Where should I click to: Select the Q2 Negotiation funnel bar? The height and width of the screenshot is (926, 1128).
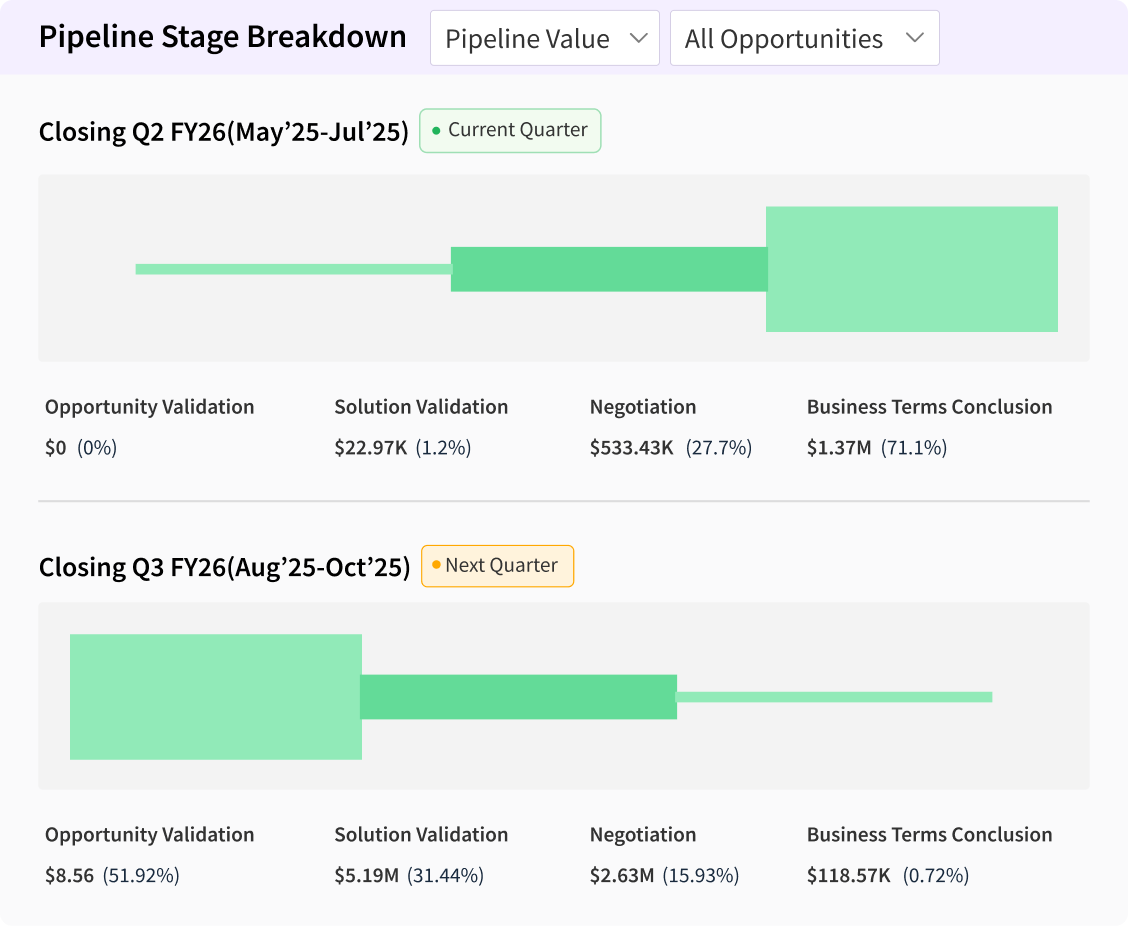coord(608,269)
